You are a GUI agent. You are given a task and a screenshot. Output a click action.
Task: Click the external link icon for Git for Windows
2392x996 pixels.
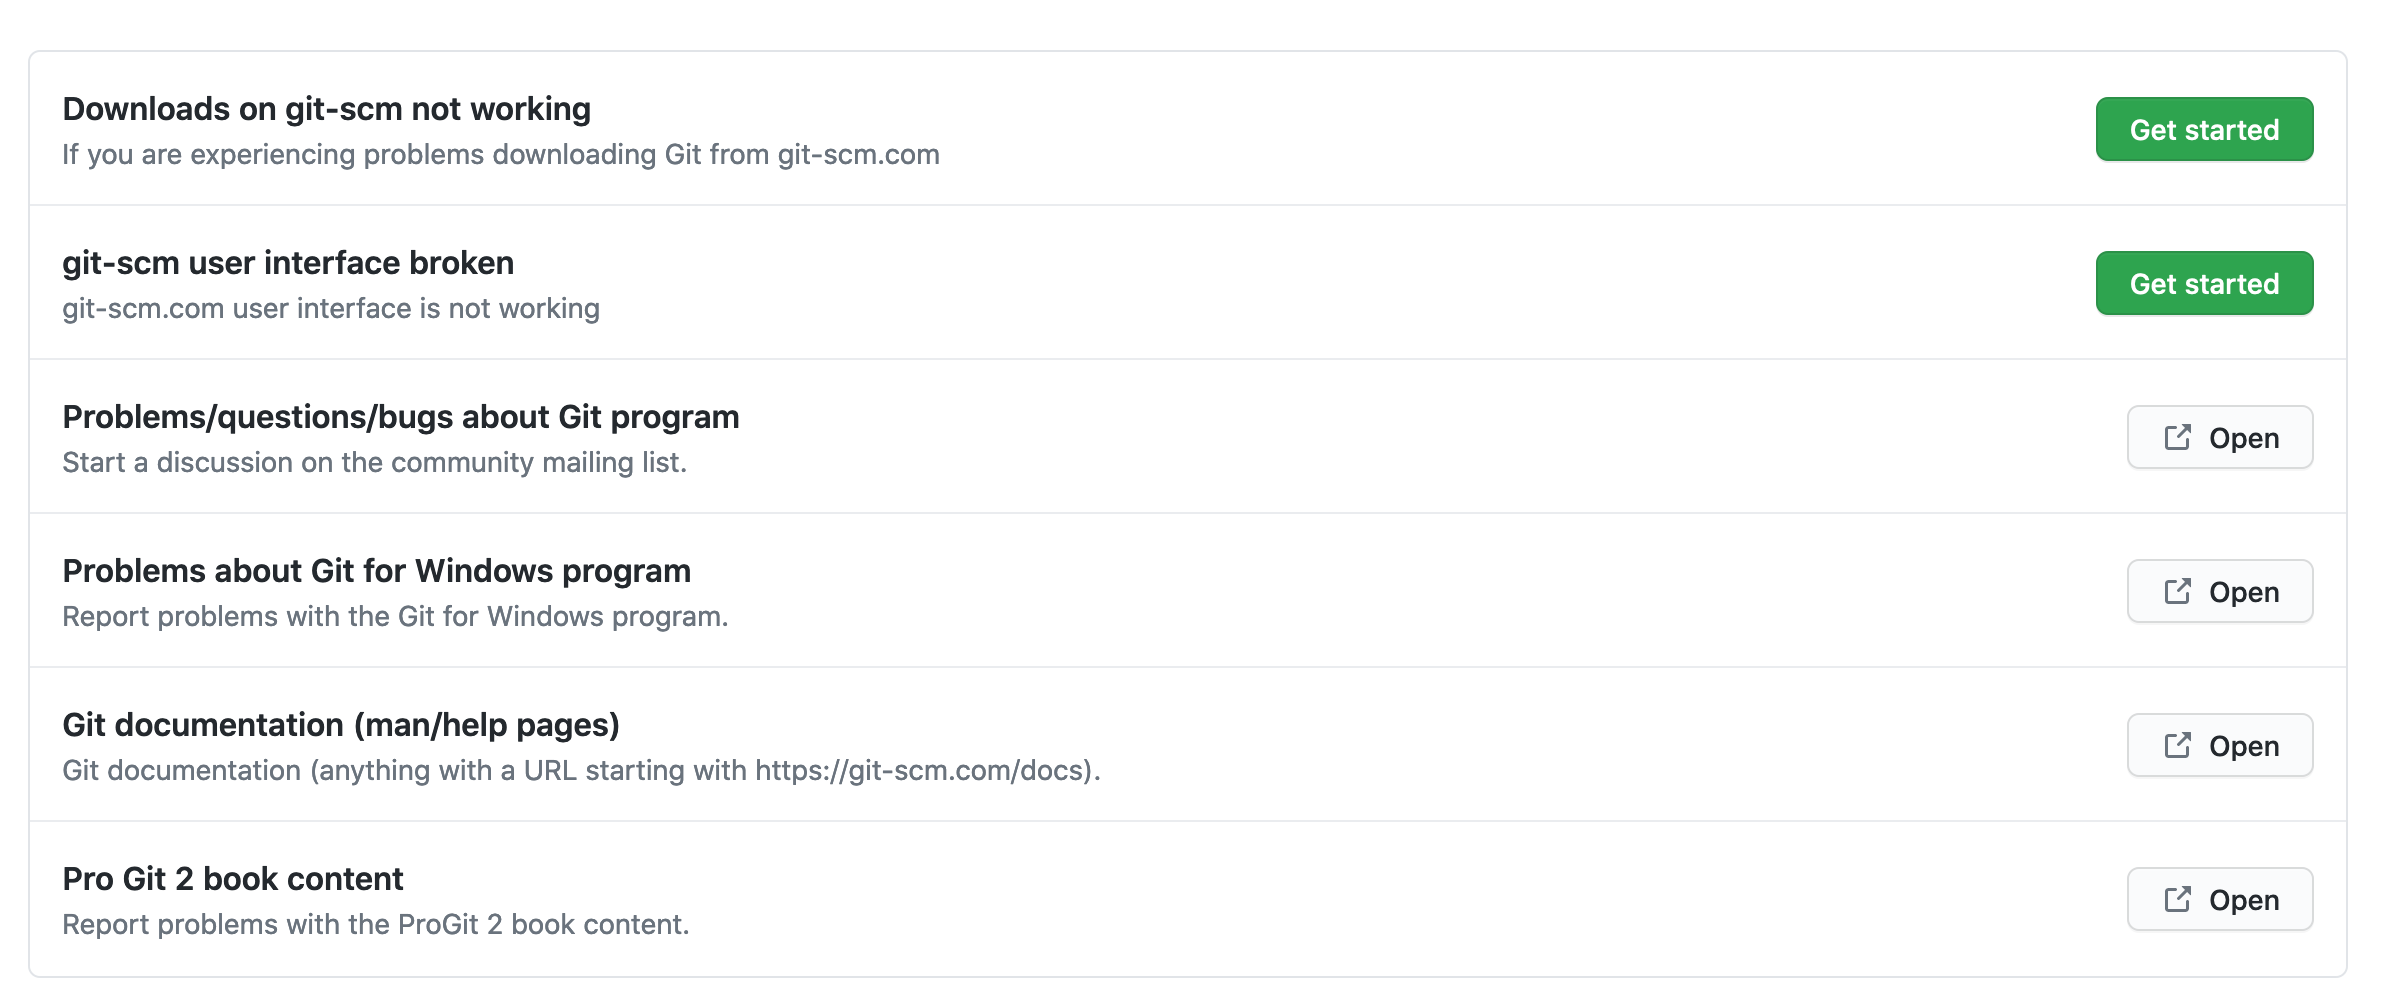point(2176,591)
